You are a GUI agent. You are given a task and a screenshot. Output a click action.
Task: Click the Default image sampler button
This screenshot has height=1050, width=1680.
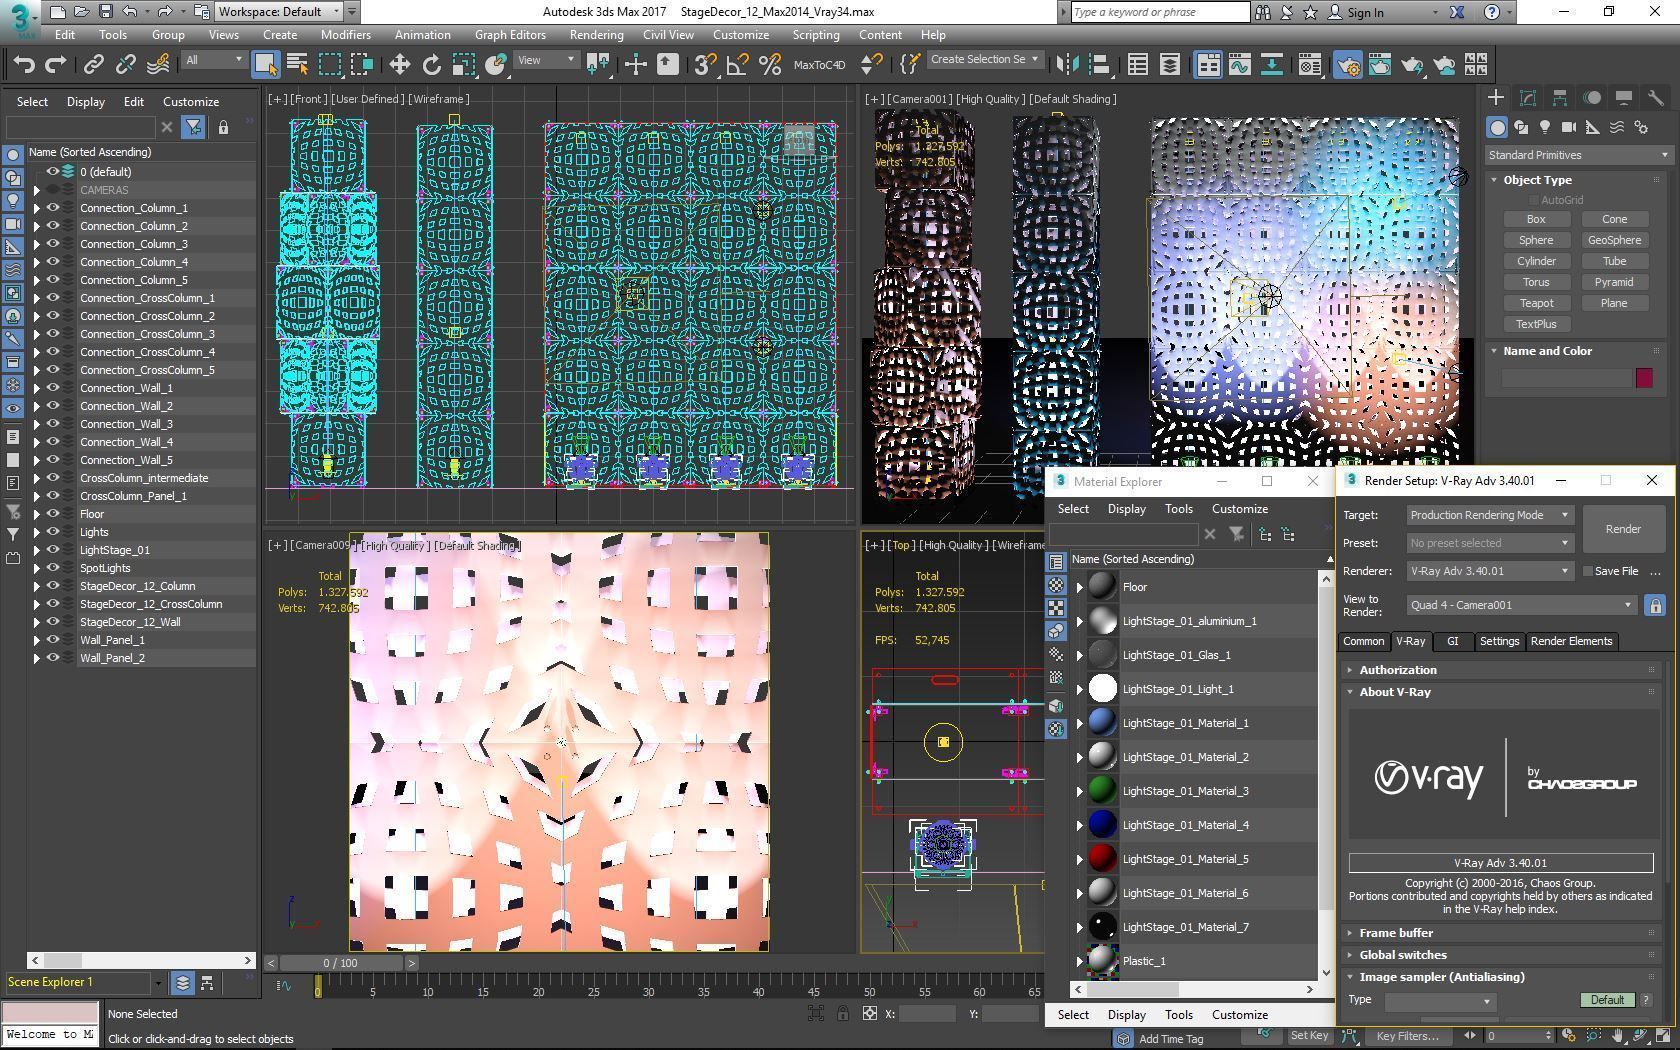tap(1607, 1000)
